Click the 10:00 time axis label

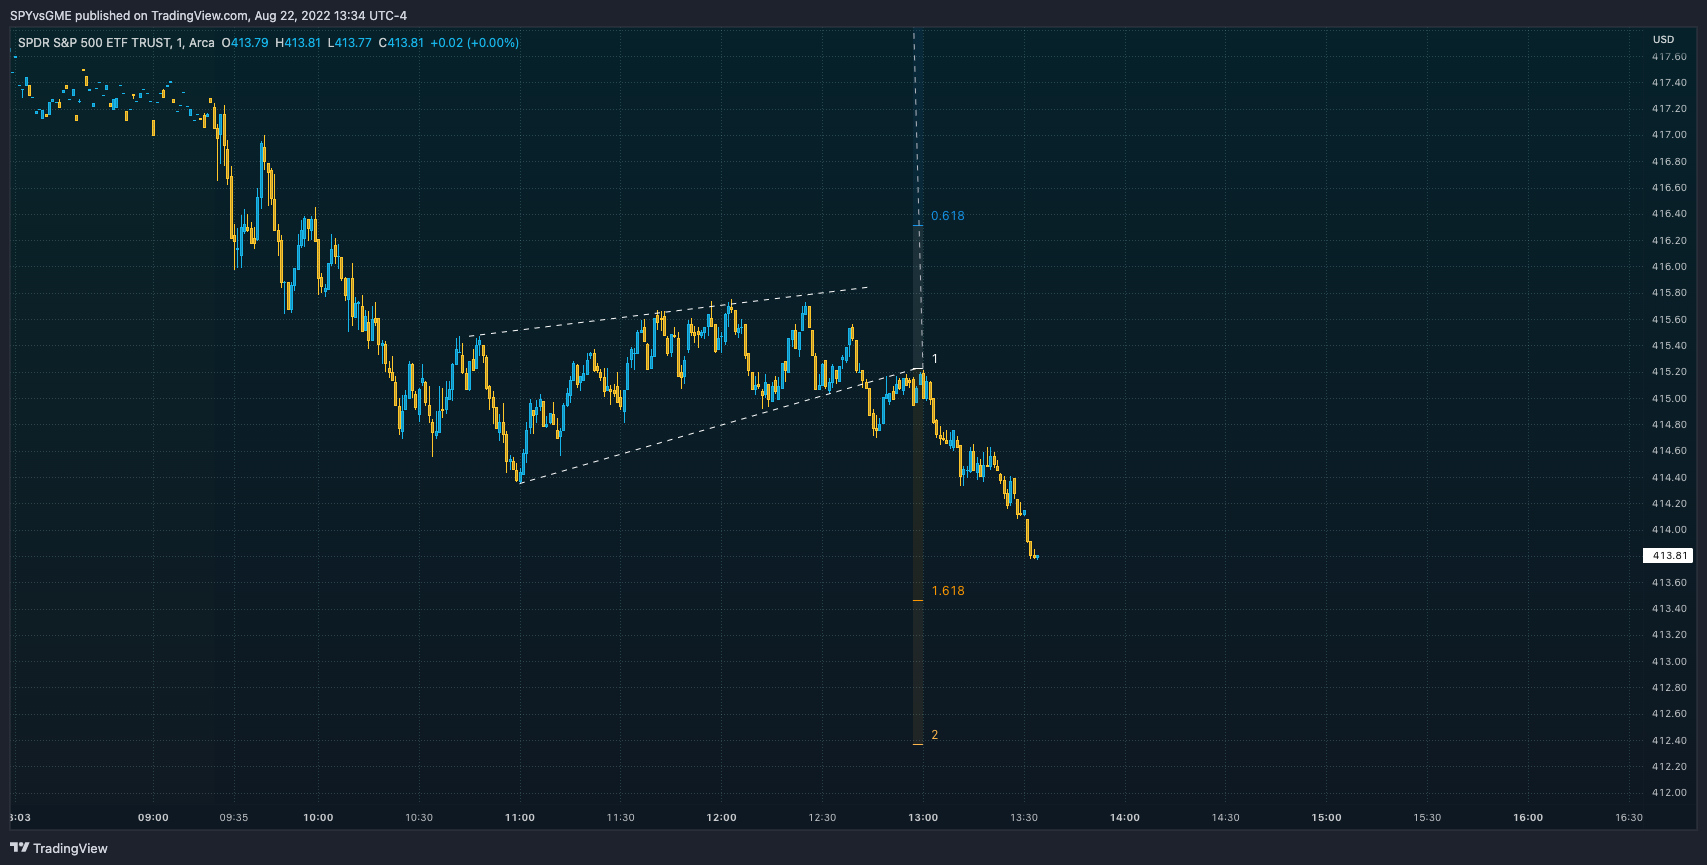click(318, 818)
